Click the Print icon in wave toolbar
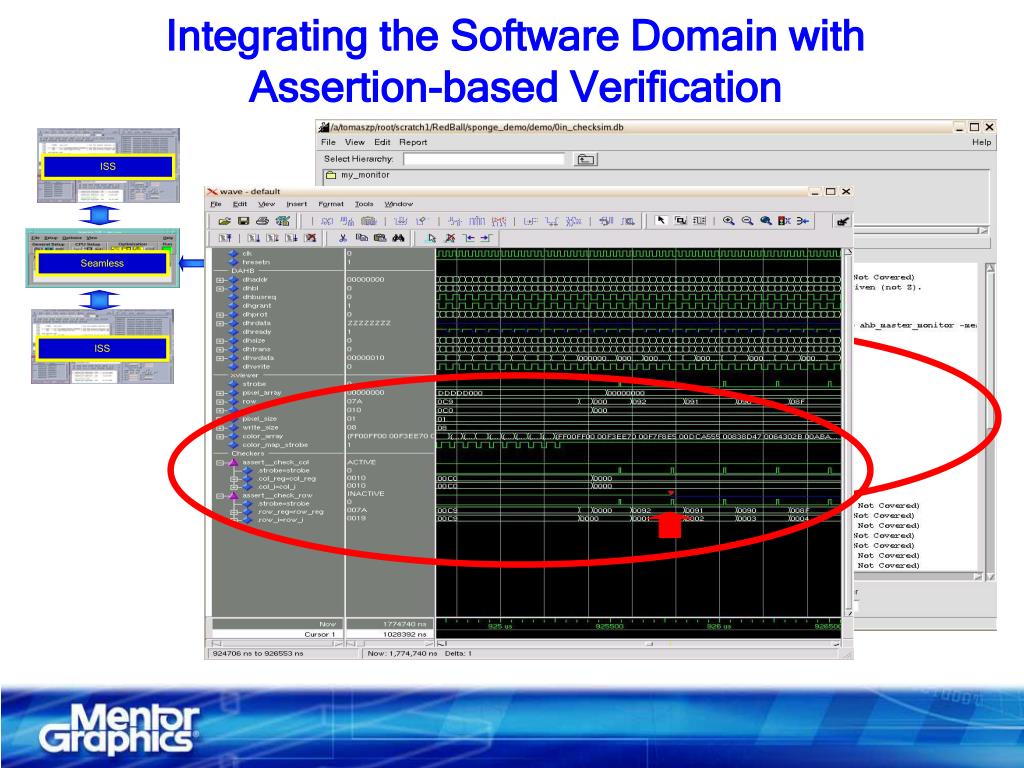Viewport: 1024px width, 768px height. [x=263, y=221]
